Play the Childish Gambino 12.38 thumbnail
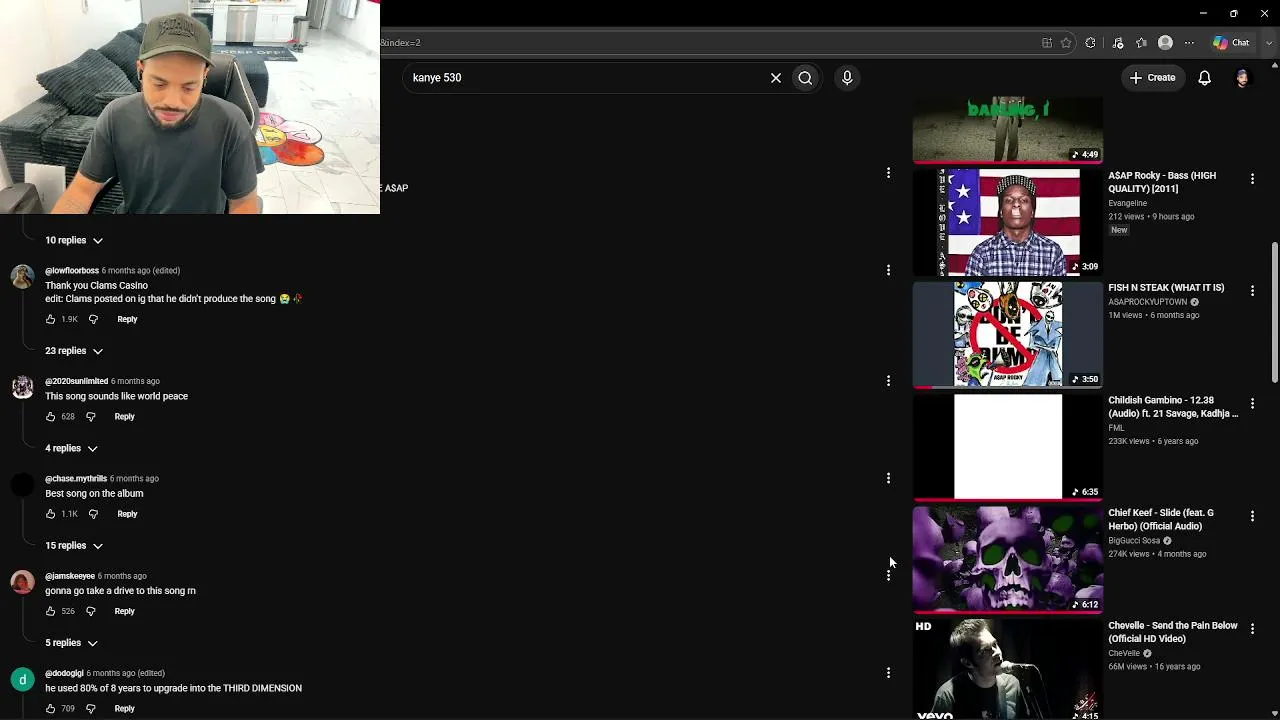The image size is (1280, 720). click(x=1008, y=446)
